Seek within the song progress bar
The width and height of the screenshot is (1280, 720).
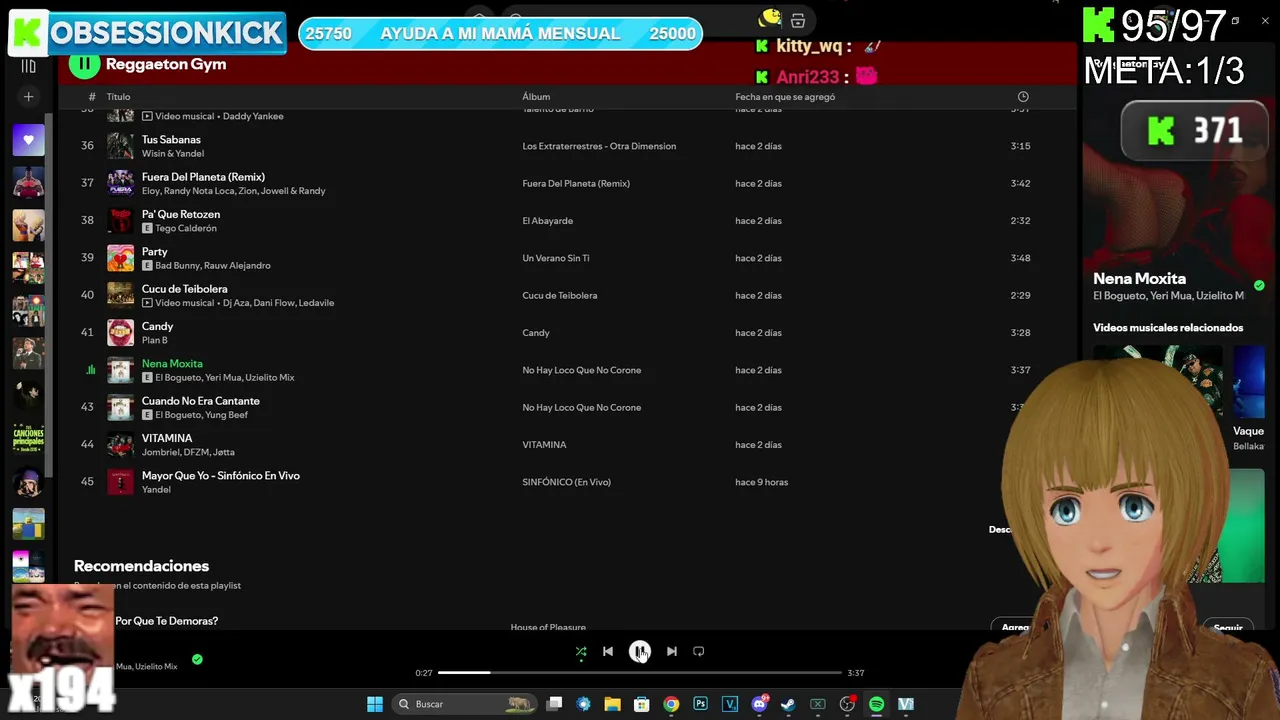[x=639, y=673]
